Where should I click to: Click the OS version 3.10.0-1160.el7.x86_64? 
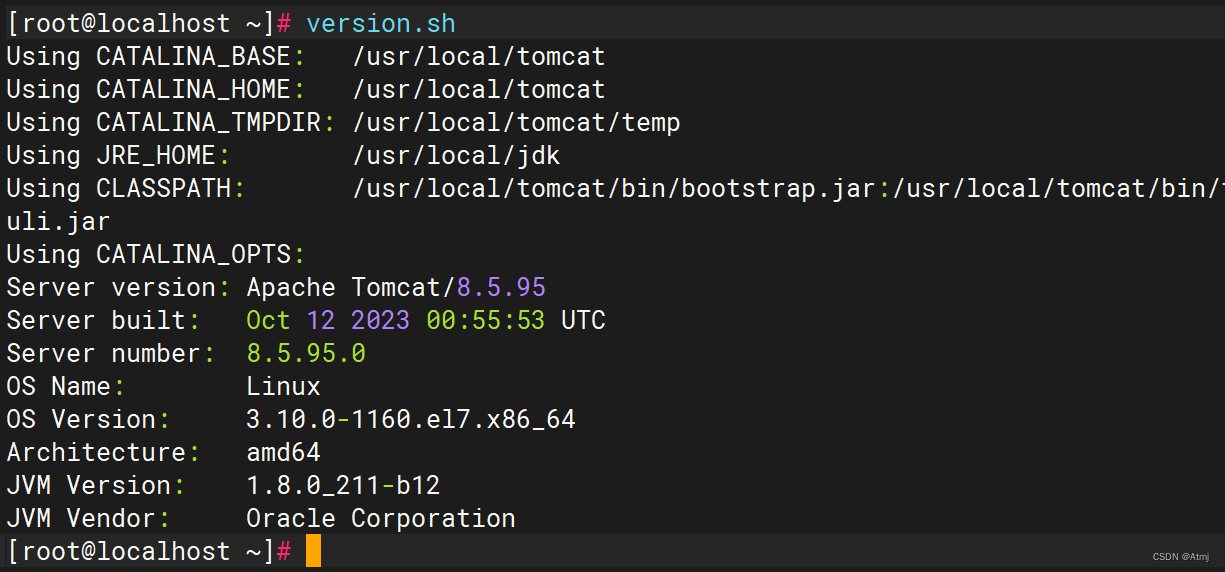(411, 419)
